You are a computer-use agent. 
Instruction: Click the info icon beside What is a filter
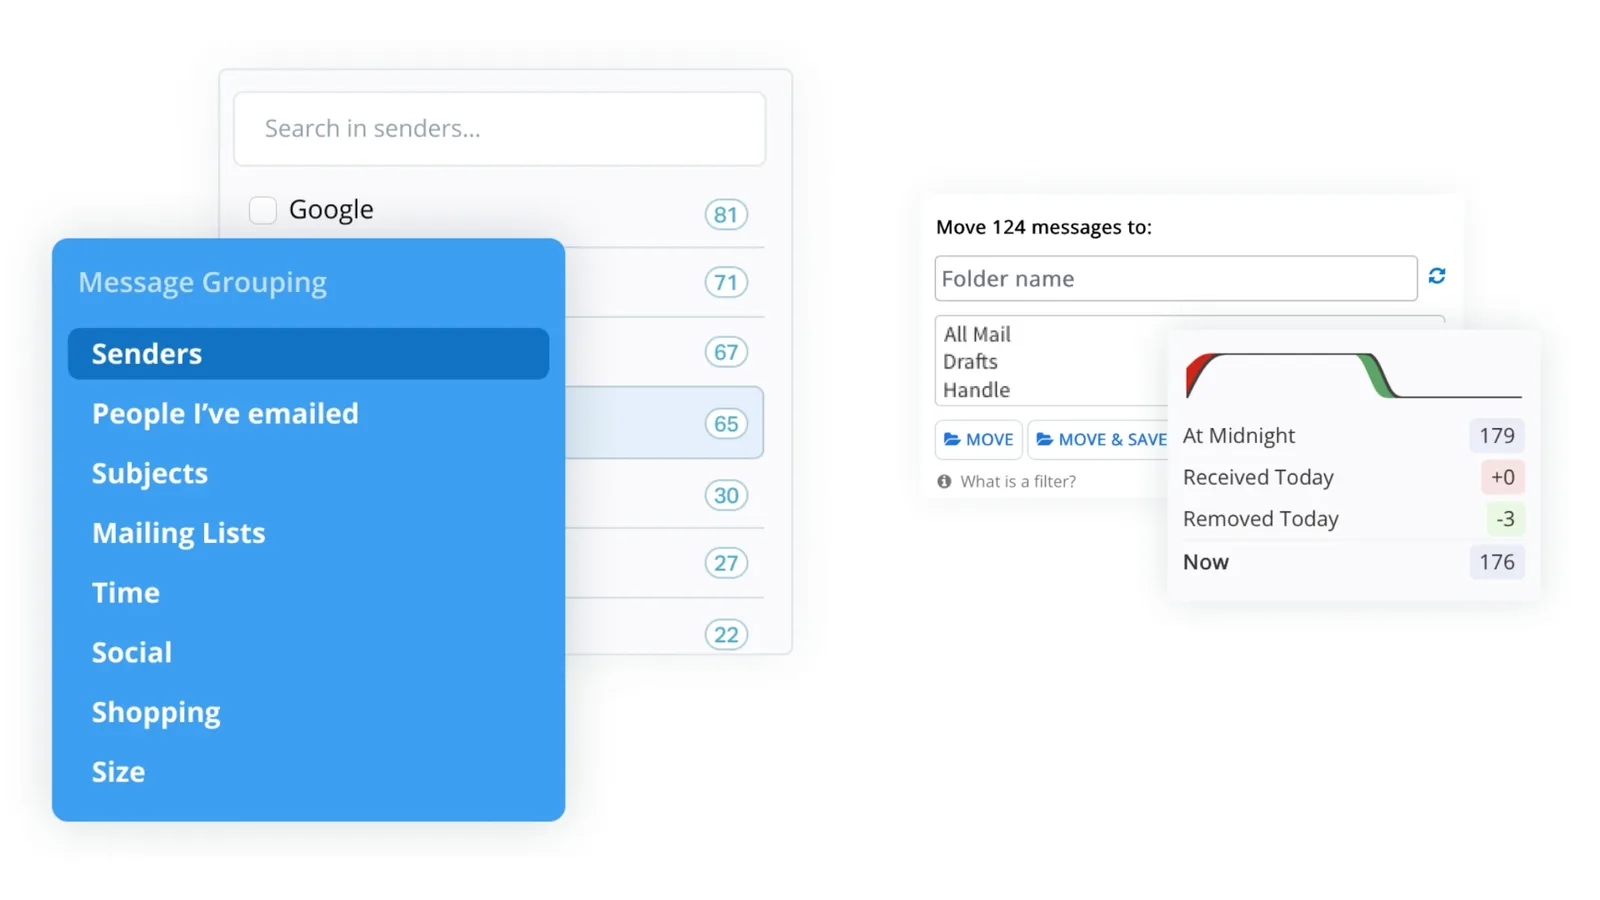(x=944, y=481)
